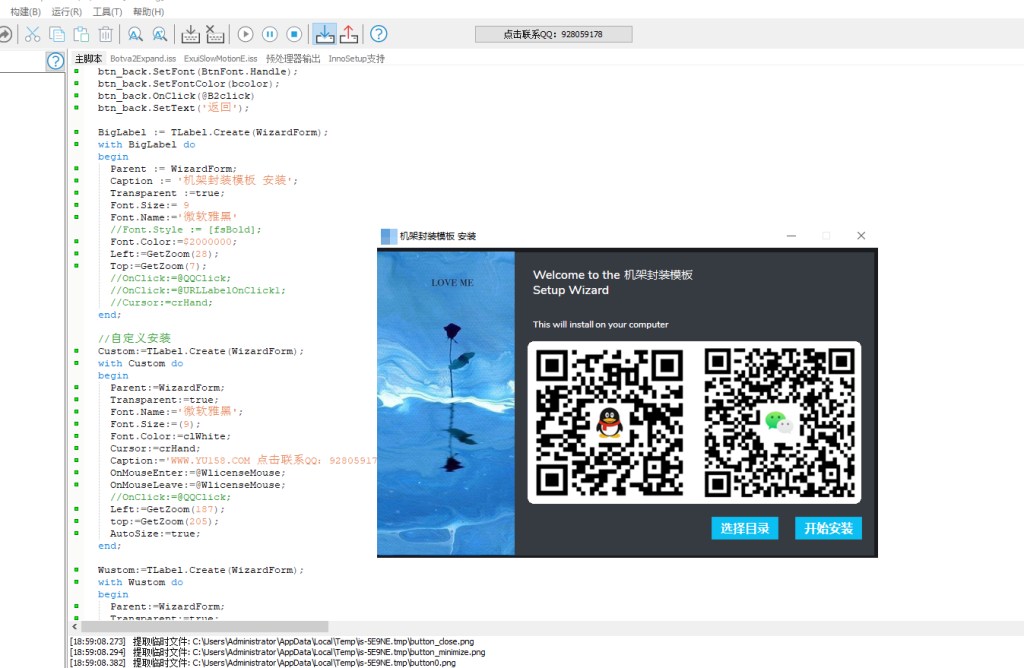
Task: Open the 运行(R) menu
Action: click(x=66, y=12)
